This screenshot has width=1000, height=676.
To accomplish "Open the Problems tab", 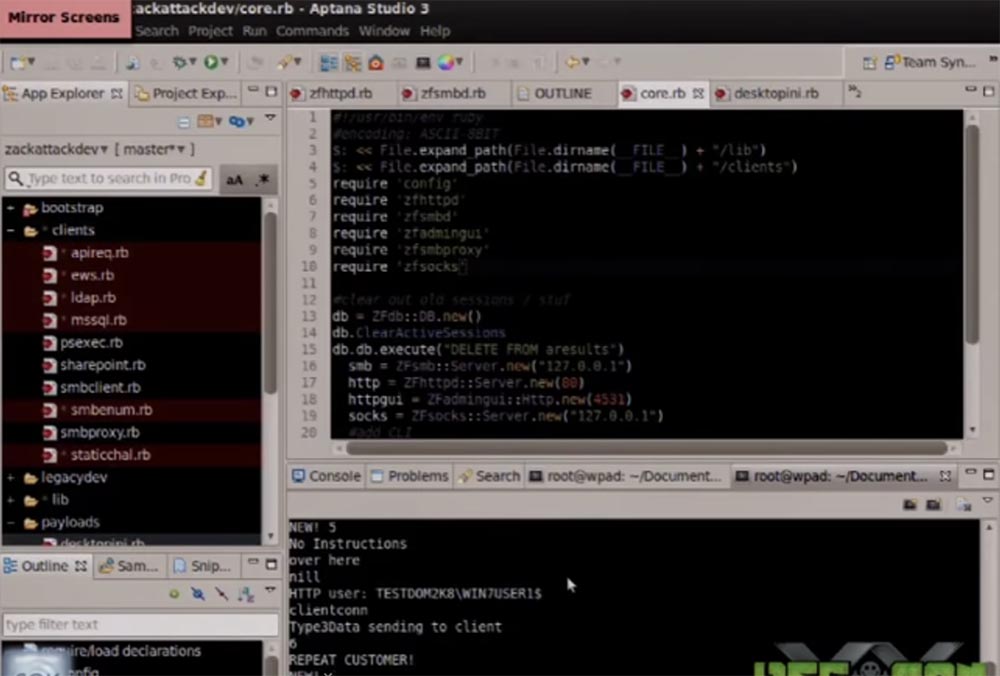I will [409, 476].
